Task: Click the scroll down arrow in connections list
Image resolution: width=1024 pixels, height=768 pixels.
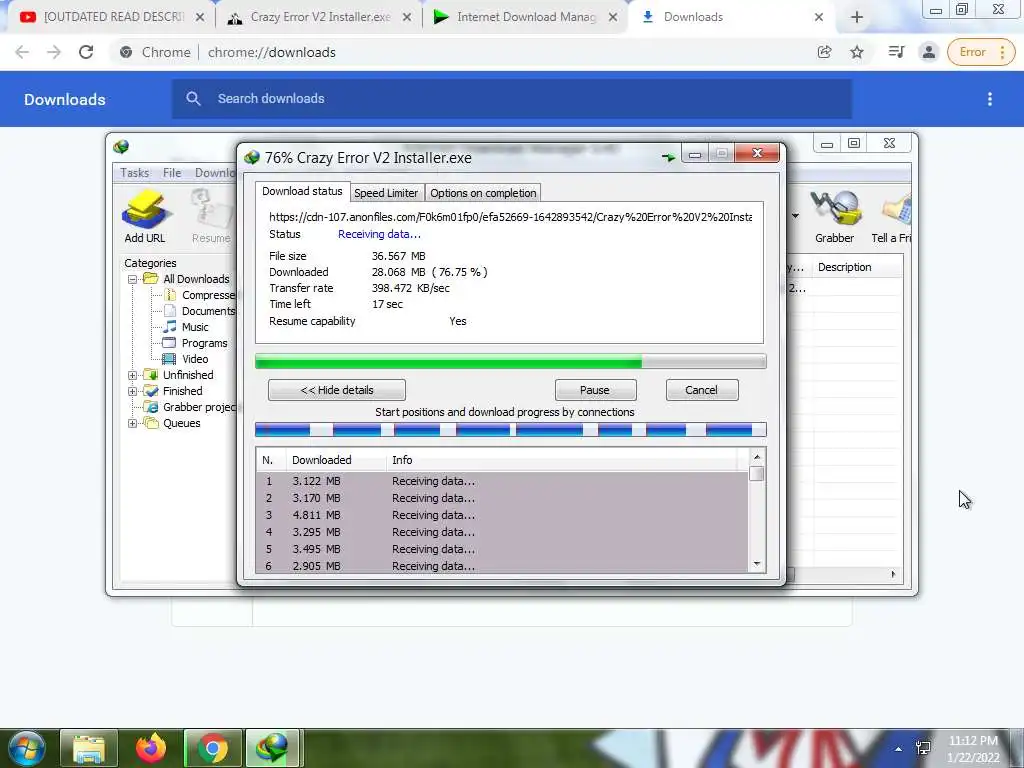Action: (757, 564)
